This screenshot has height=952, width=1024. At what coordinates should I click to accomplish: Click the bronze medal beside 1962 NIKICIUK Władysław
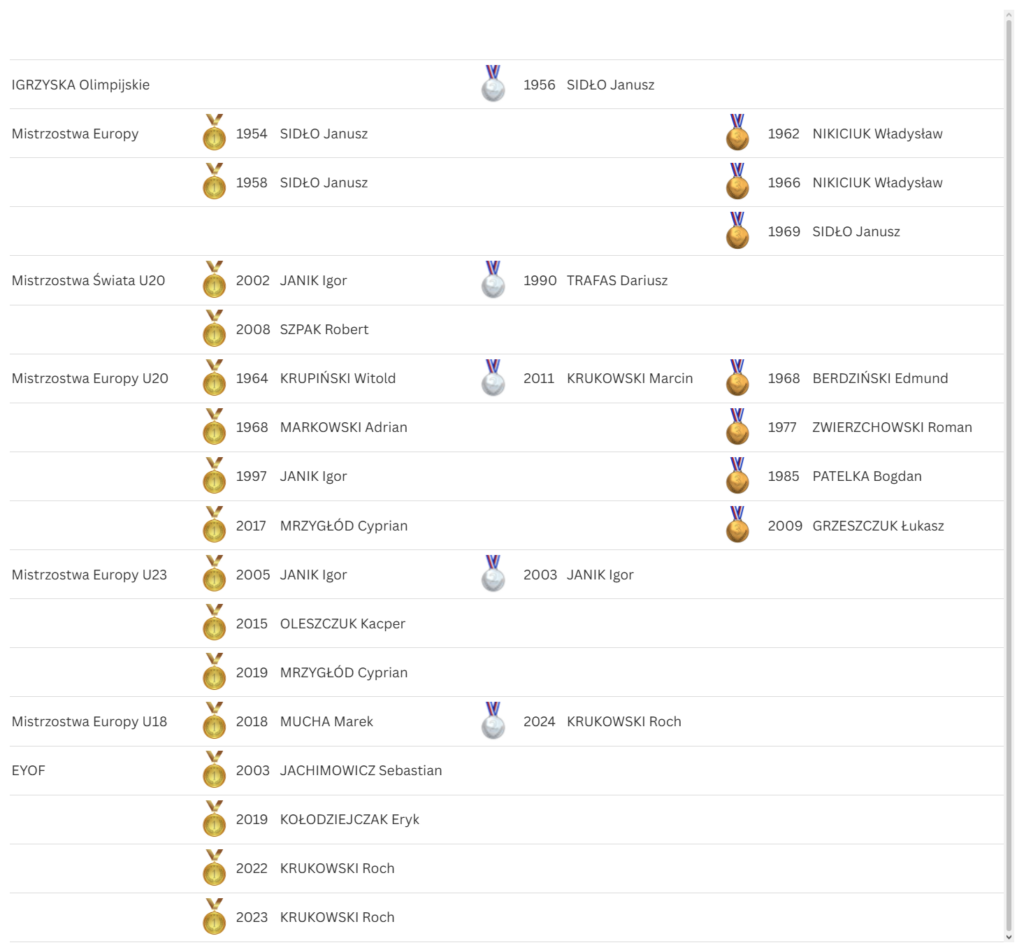737,133
